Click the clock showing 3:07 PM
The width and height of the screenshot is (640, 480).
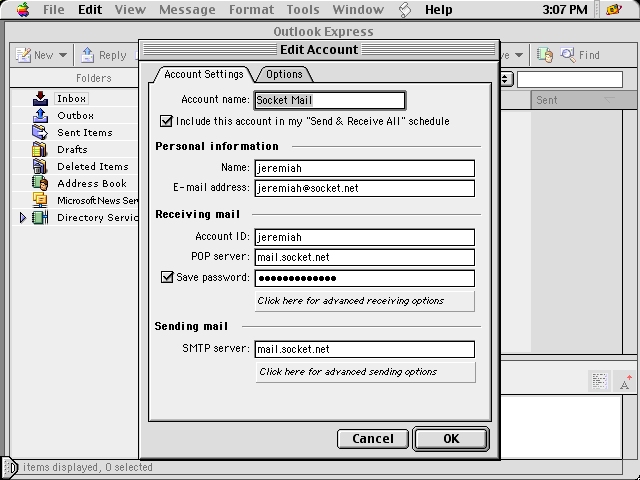coord(565,9)
